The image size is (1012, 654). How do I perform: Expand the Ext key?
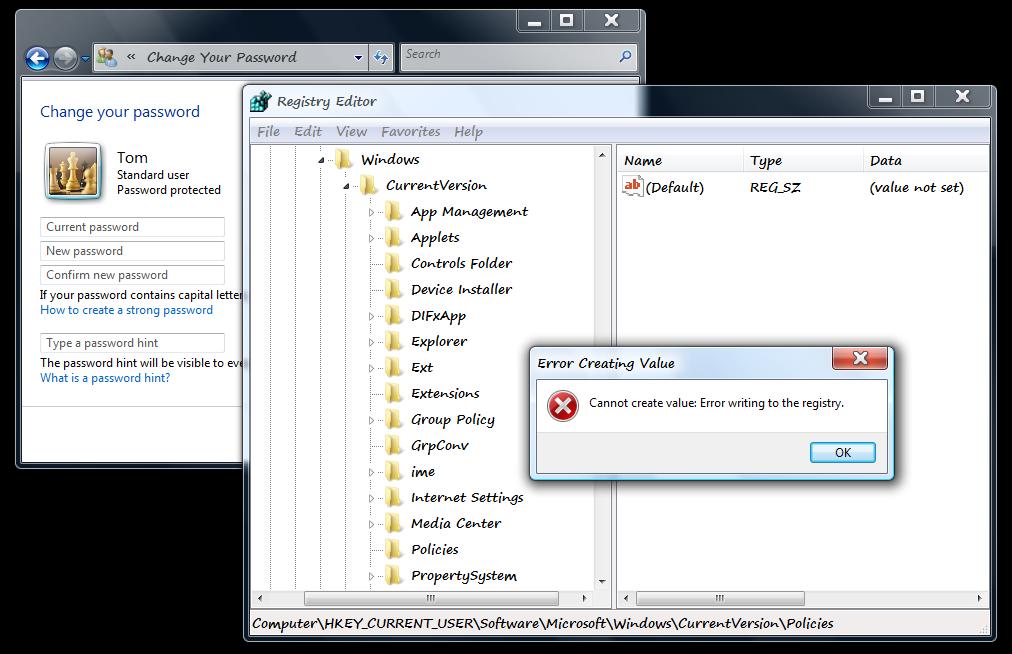click(x=371, y=368)
